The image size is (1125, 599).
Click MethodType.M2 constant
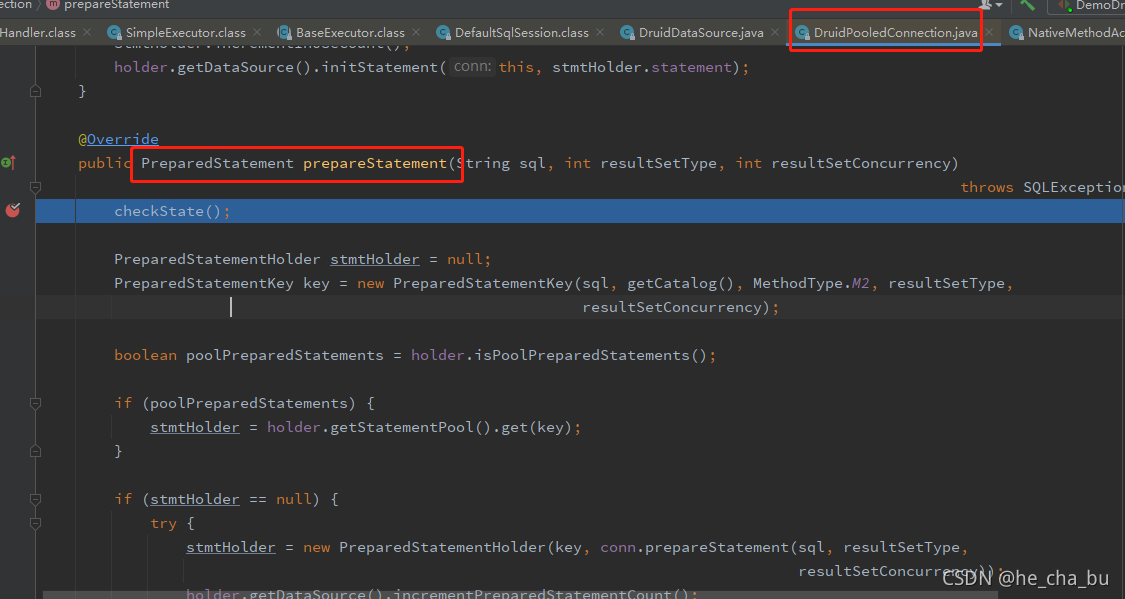(x=811, y=283)
